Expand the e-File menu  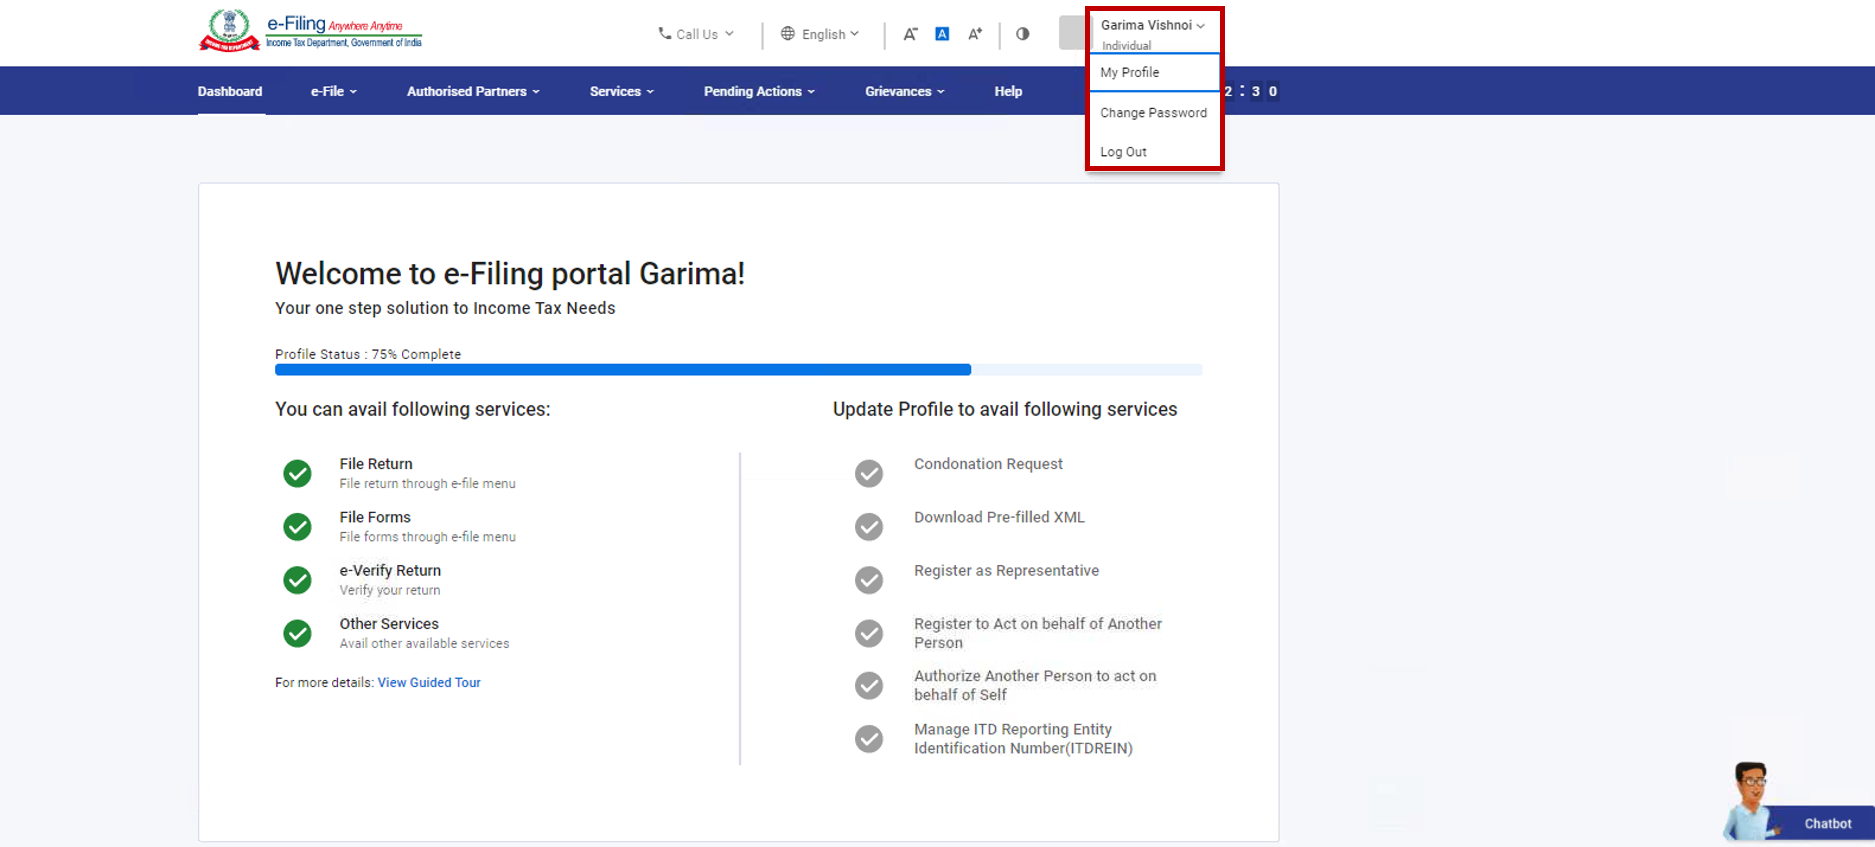click(x=333, y=91)
